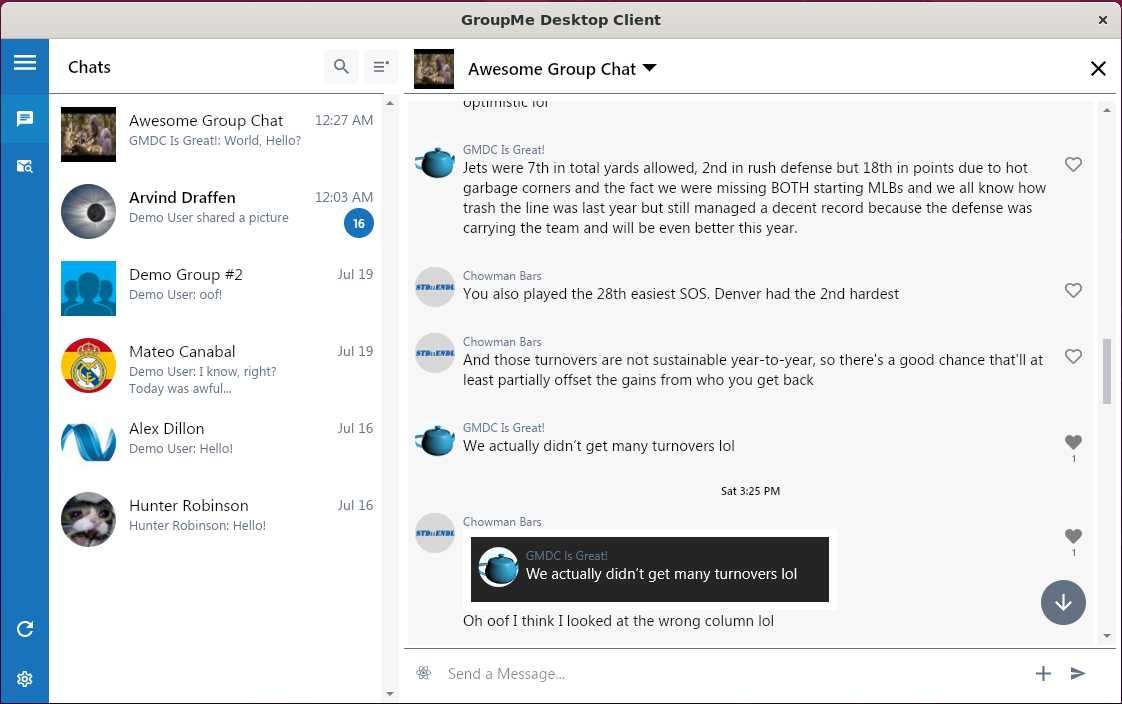The width and height of the screenshot is (1122, 704).
Task: Click the Awesome Group Chat header avatar
Action: [434, 69]
